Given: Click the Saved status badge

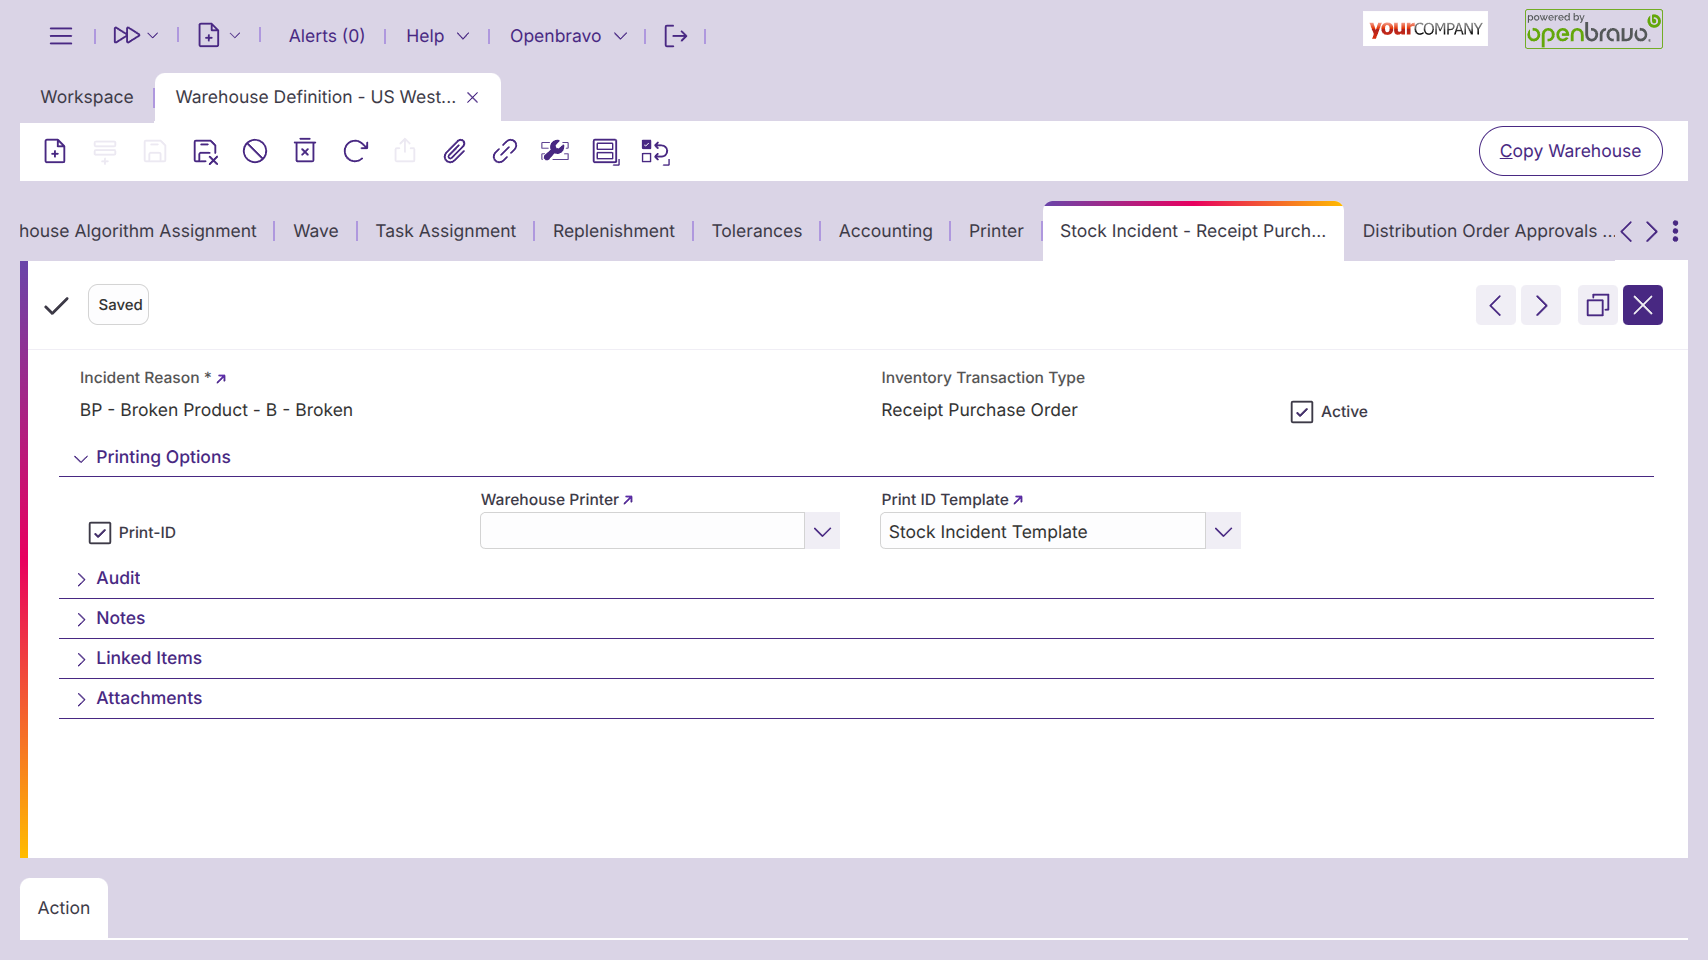Looking at the screenshot, I should [x=121, y=305].
